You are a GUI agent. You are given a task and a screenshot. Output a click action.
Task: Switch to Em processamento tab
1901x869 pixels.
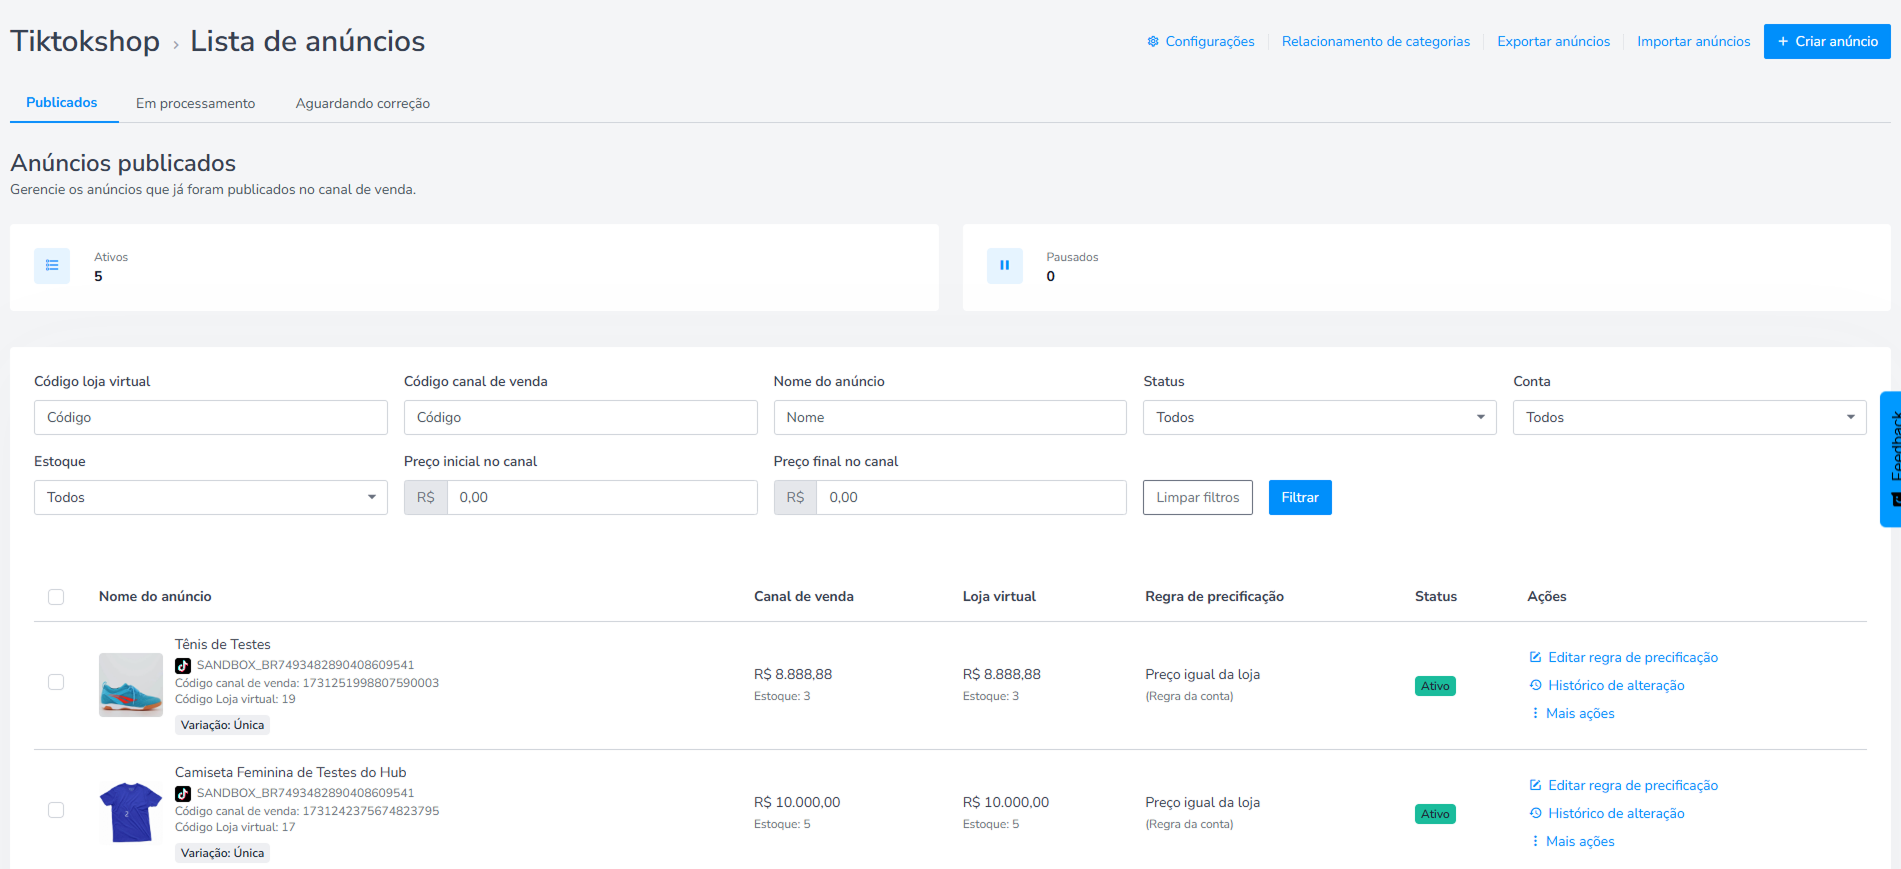[195, 103]
